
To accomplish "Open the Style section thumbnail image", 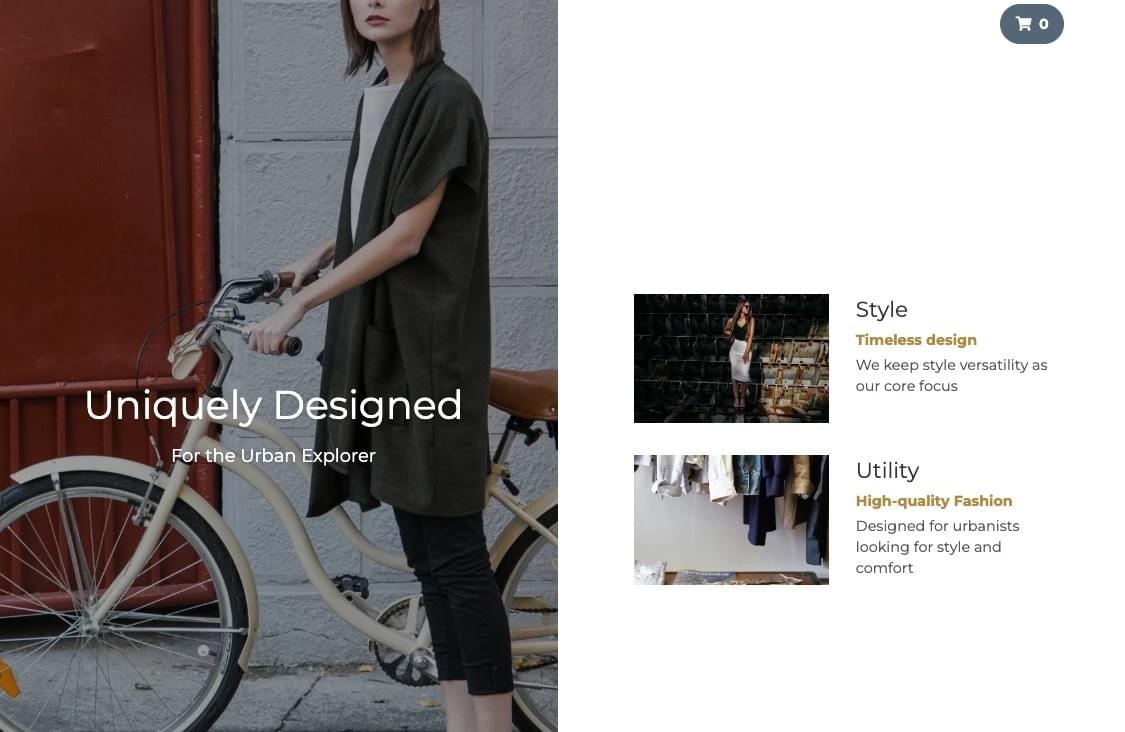I will 731,358.
